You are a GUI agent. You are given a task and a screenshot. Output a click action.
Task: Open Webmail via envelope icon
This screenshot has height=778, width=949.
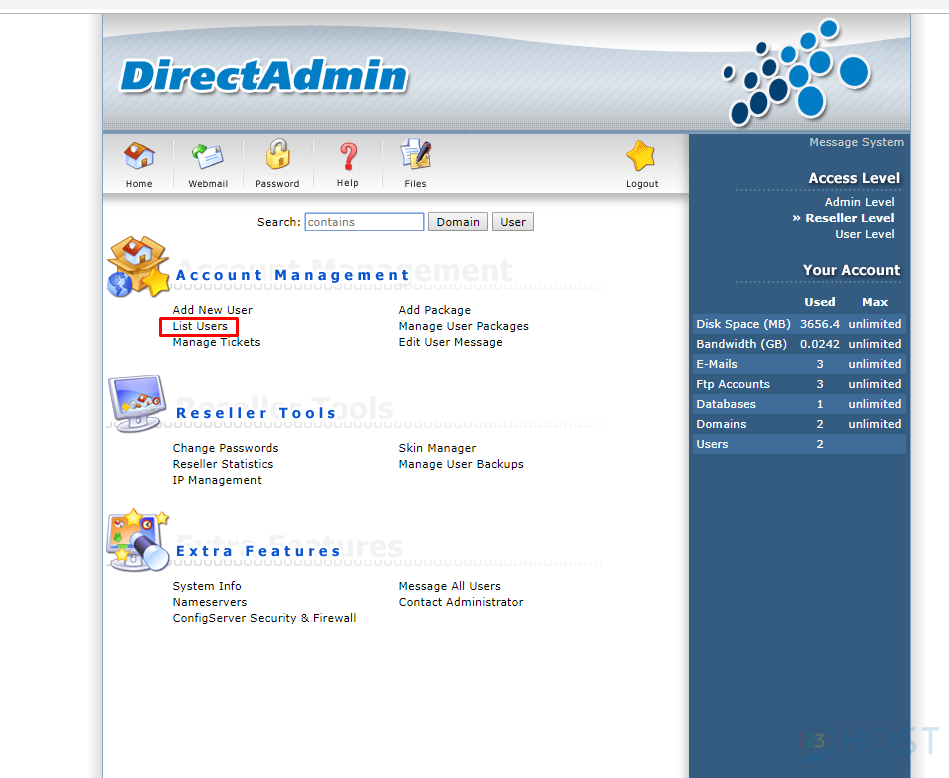coord(208,156)
